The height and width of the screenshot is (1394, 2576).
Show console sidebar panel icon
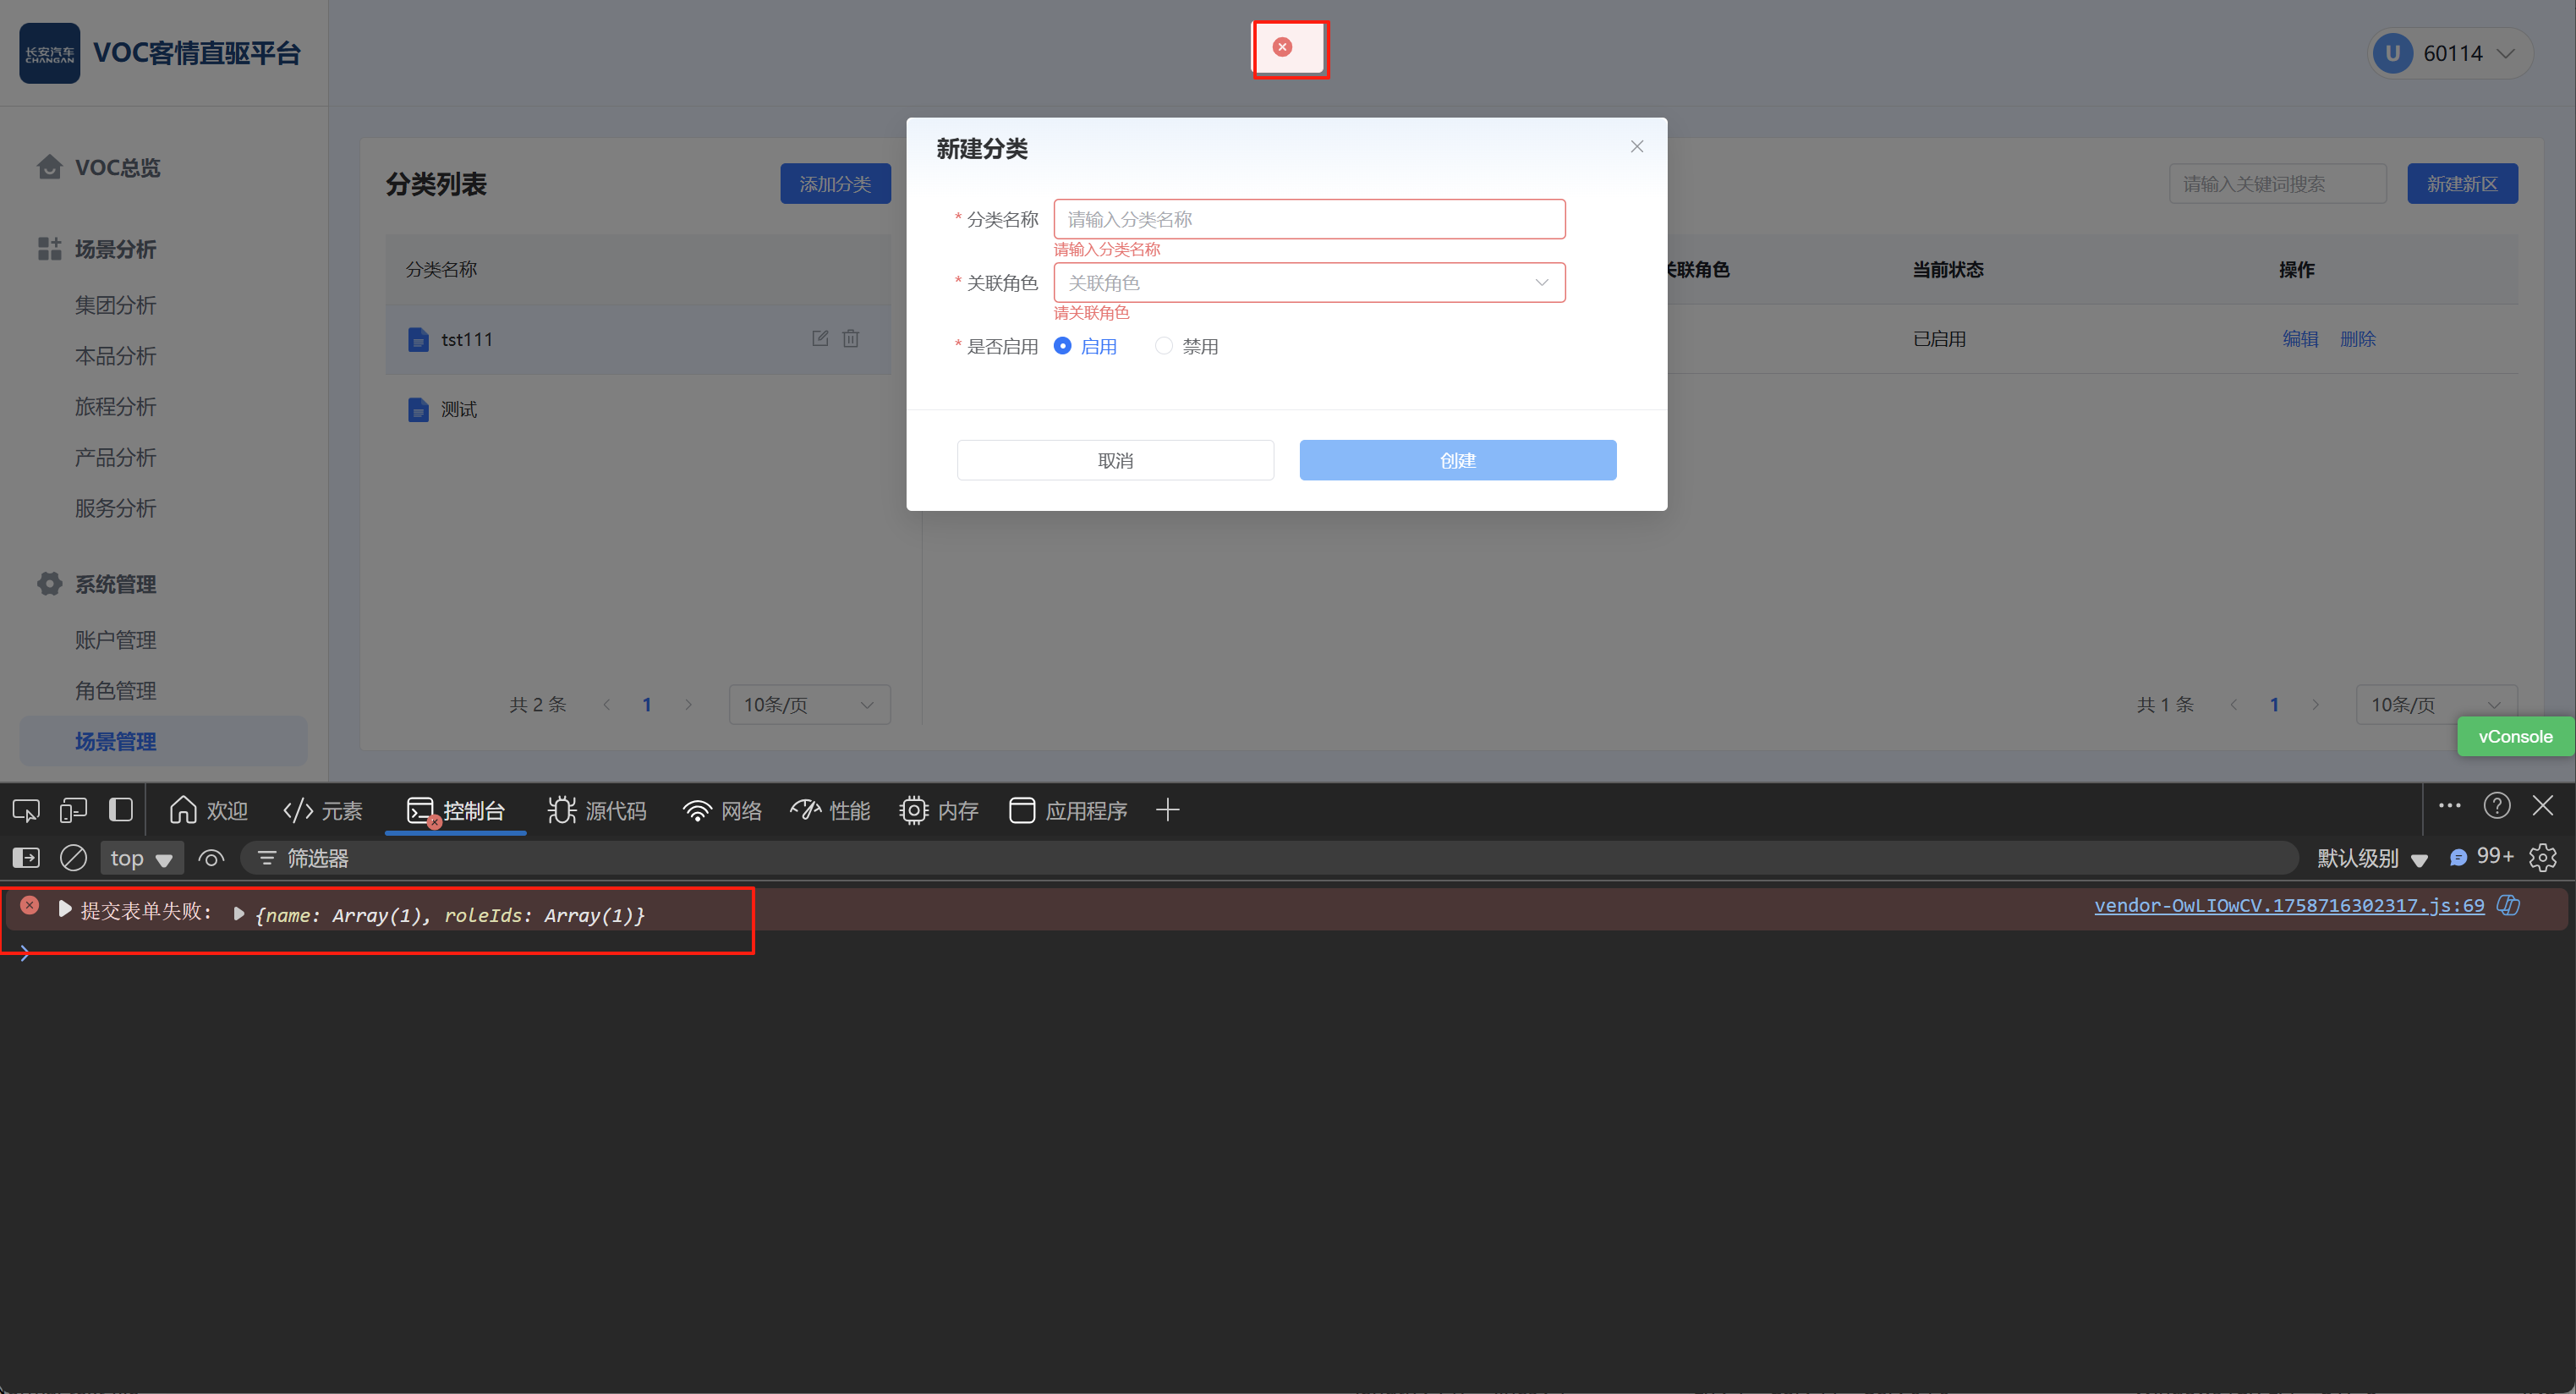26,858
